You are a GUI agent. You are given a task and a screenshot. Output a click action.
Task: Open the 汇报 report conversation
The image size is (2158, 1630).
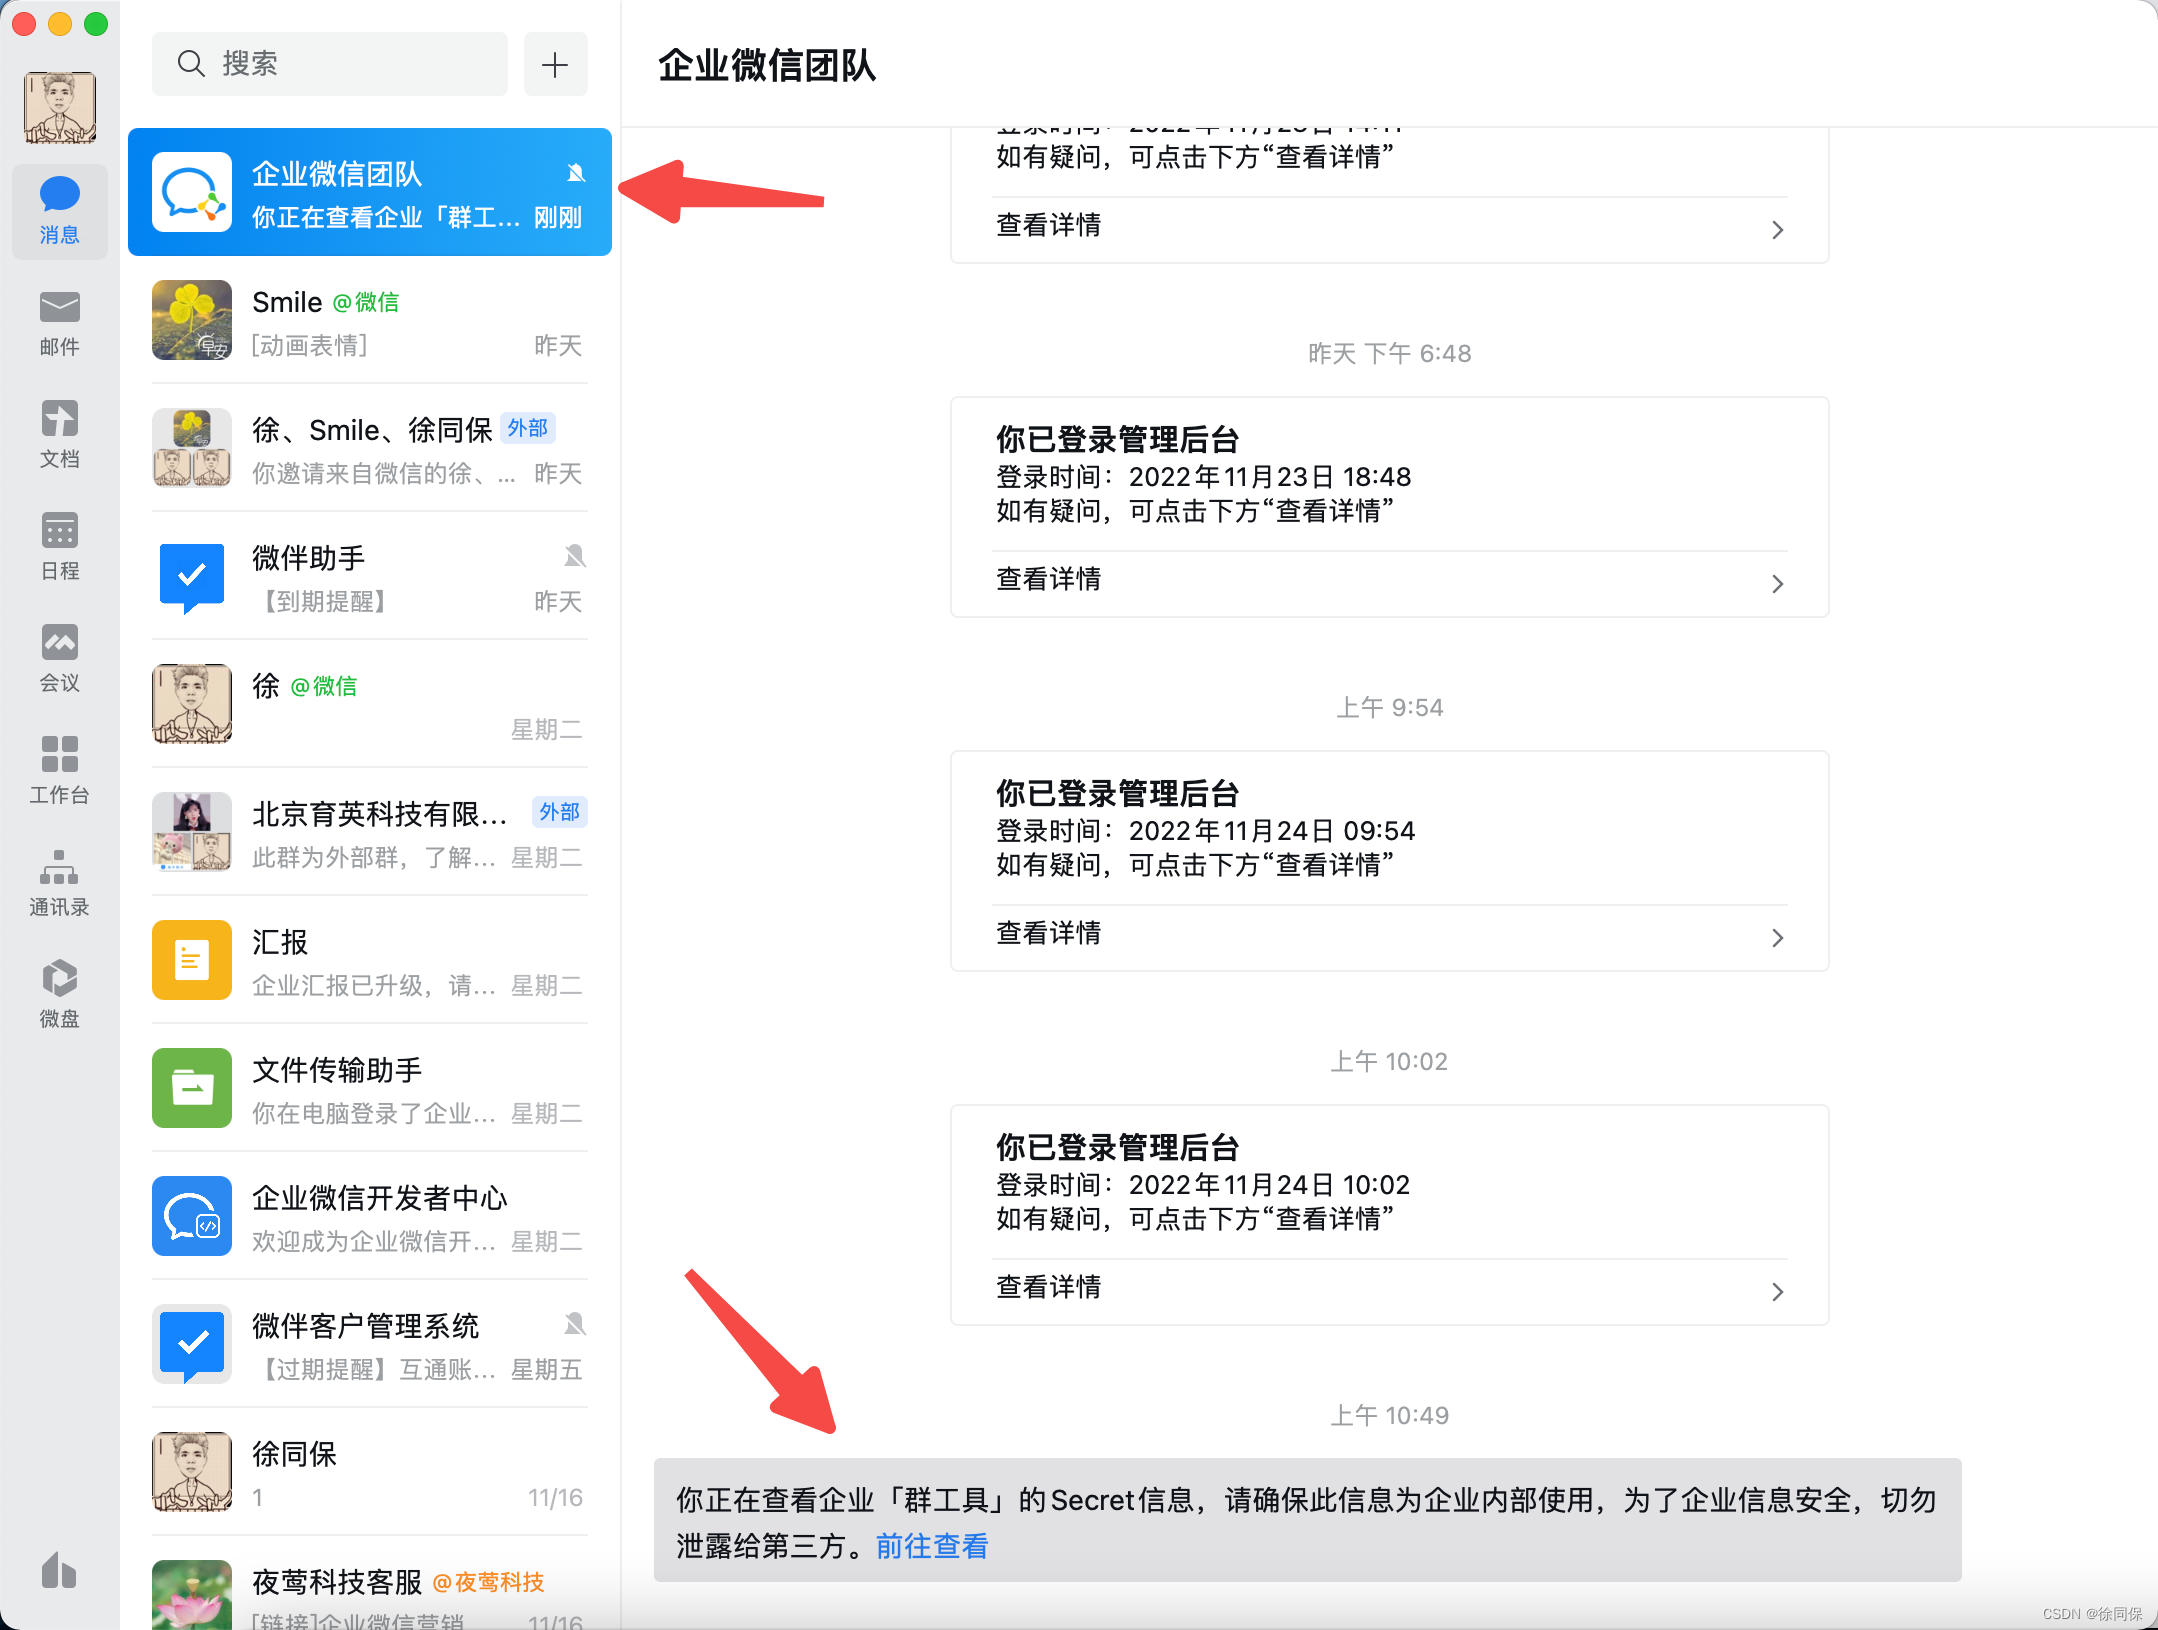click(x=370, y=960)
